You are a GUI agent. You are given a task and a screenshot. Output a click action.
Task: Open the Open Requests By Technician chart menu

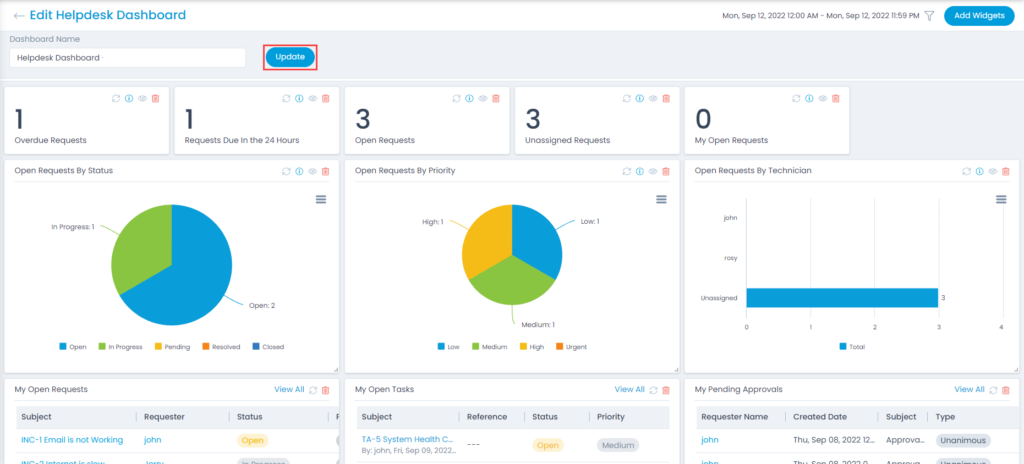click(1001, 200)
